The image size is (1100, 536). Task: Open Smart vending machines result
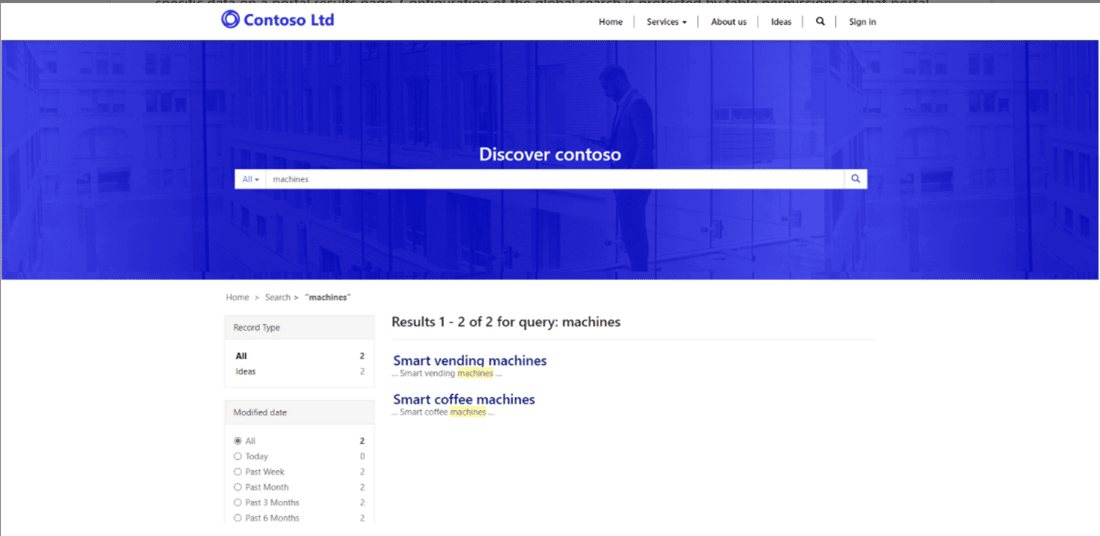pyautogui.click(x=469, y=361)
